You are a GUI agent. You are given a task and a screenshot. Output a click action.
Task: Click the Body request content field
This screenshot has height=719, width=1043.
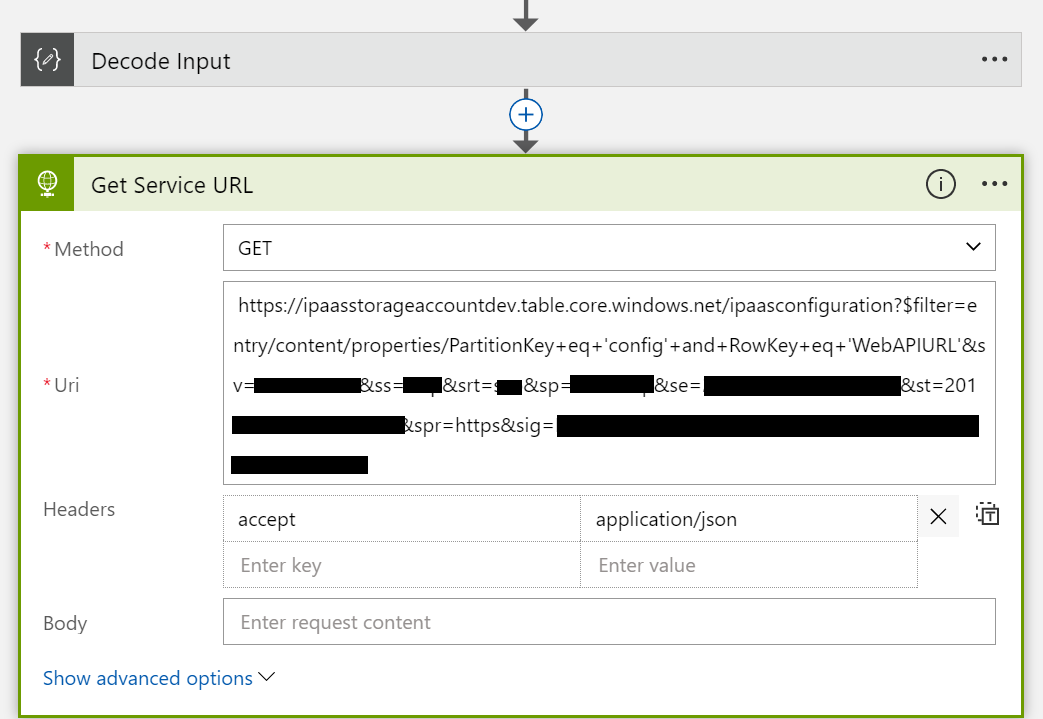tap(609, 622)
